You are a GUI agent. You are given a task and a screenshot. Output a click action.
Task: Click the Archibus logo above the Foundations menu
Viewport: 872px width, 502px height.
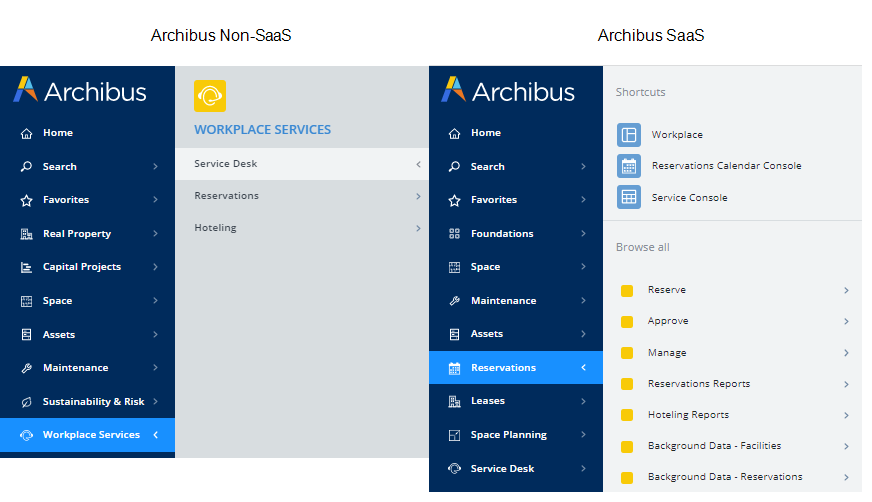(x=508, y=92)
